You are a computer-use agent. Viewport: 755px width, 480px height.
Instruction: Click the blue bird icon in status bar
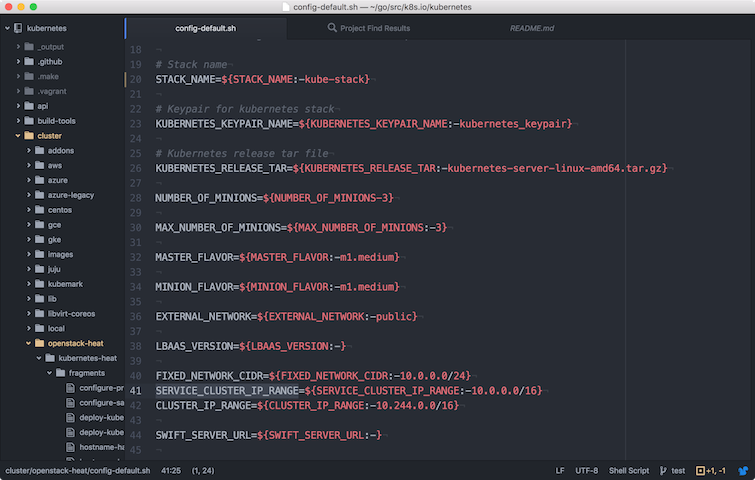[x=743, y=470]
